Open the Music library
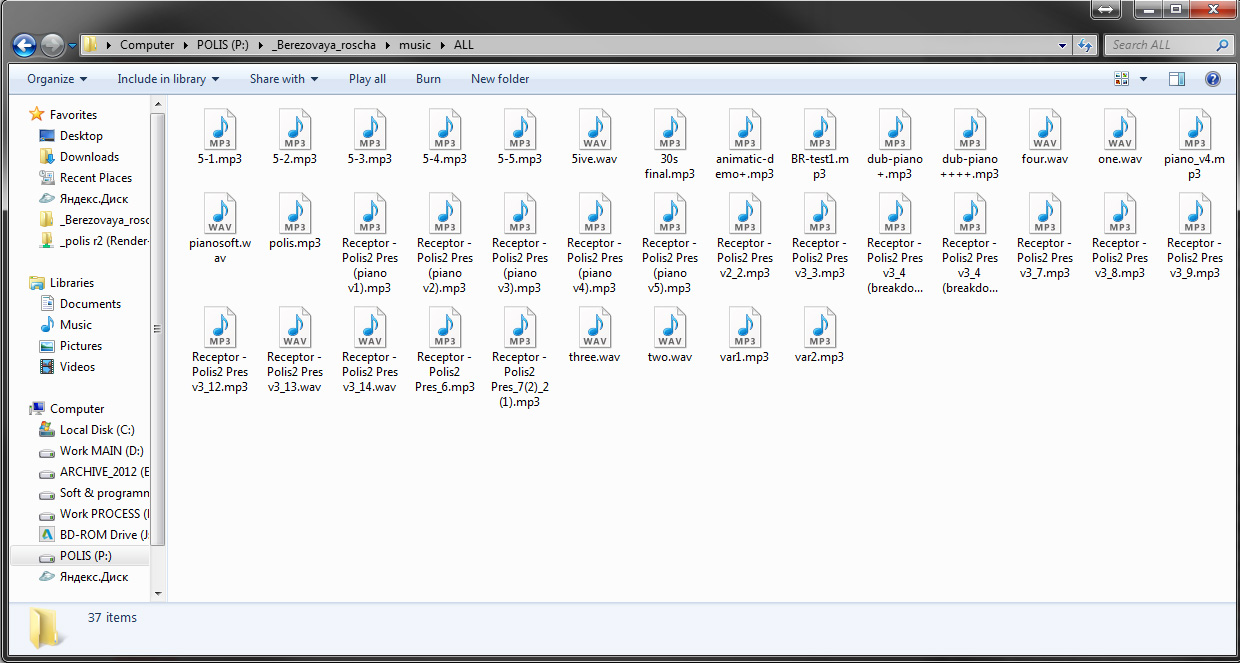This screenshot has height=663, width=1240. coord(75,325)
